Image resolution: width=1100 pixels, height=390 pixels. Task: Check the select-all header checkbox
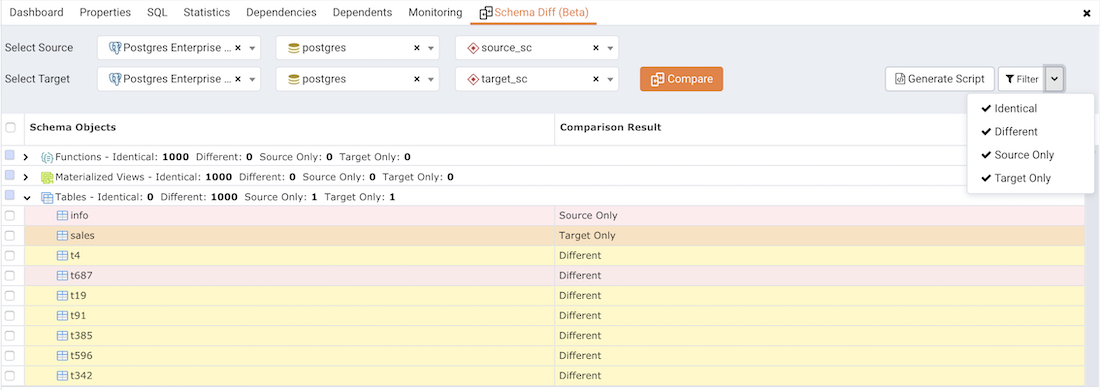[10, 128]
